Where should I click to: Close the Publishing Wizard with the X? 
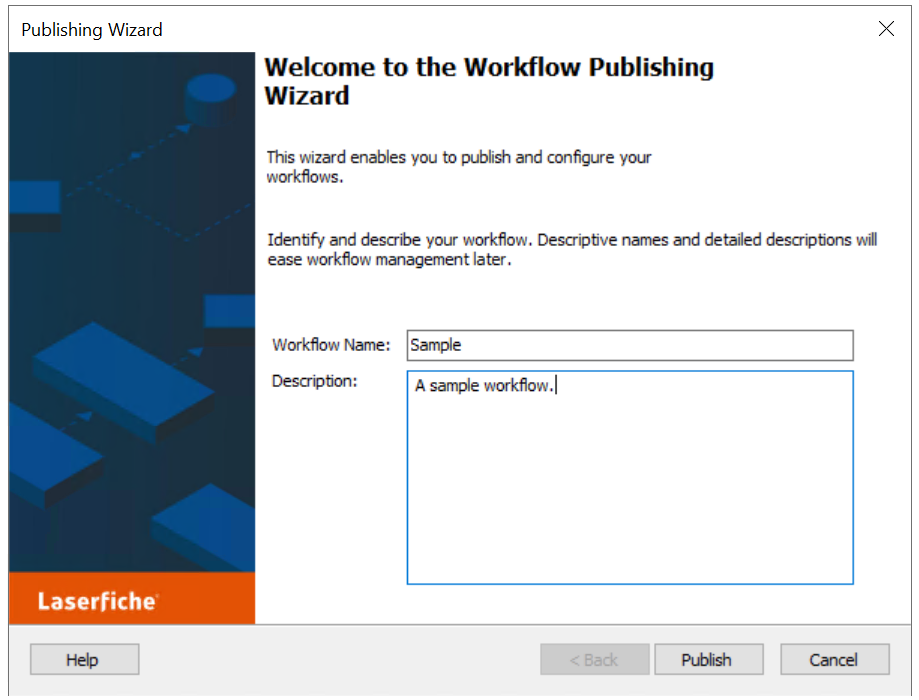886,29
